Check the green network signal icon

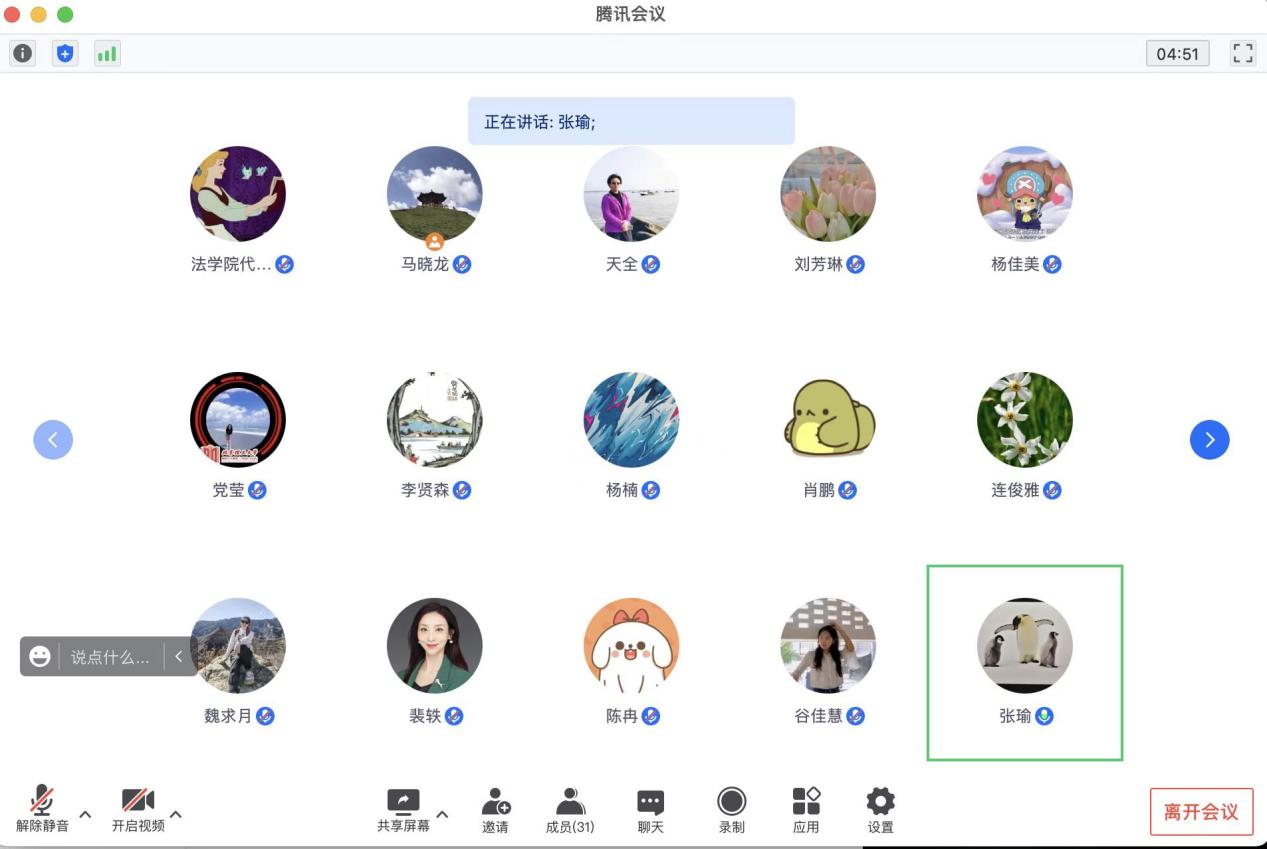pos(107,54)
